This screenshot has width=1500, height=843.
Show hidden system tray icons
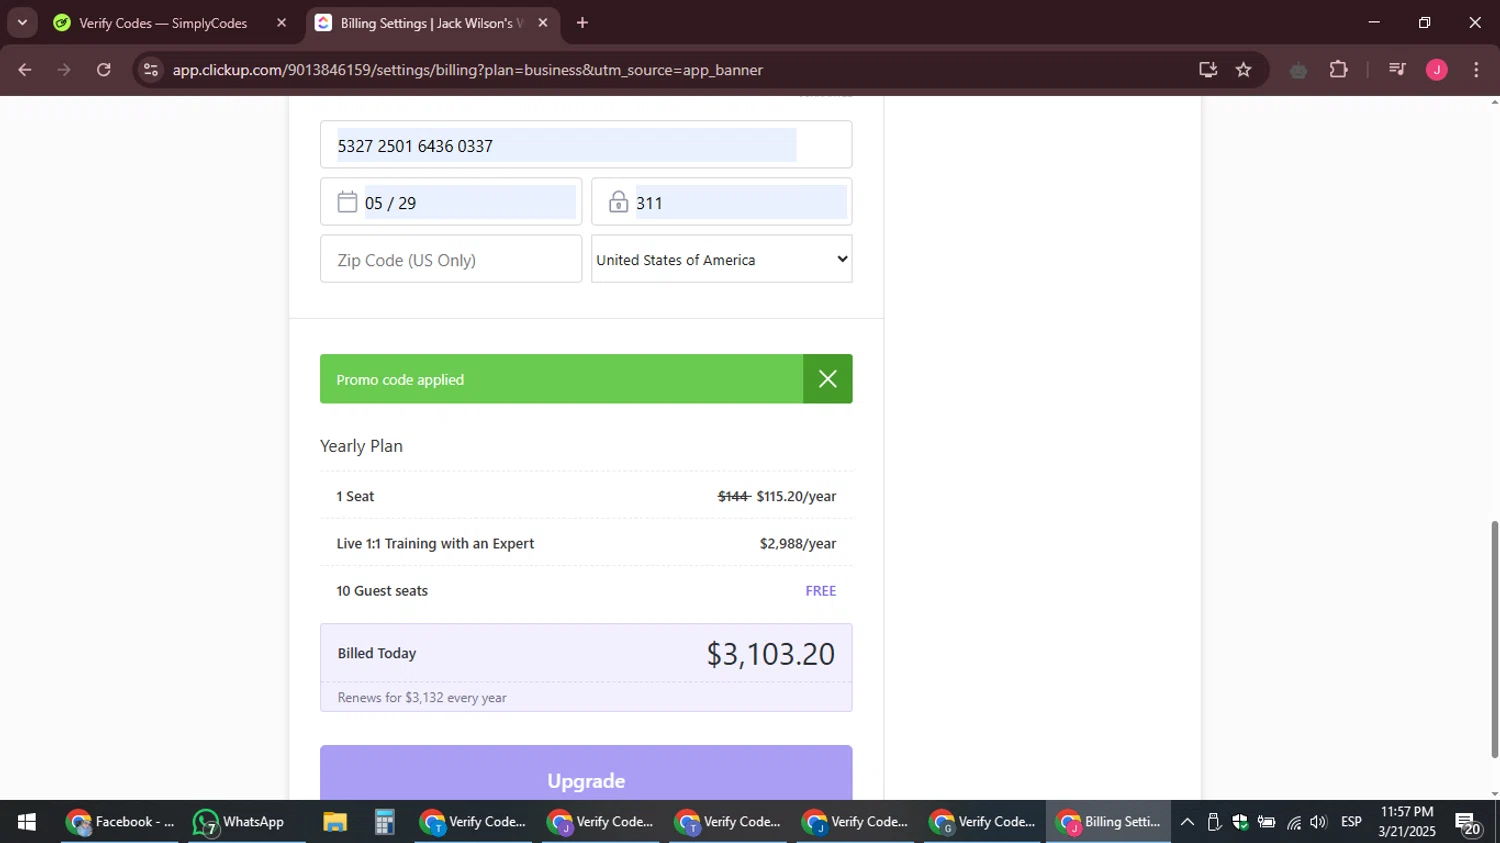[1187, 822]
